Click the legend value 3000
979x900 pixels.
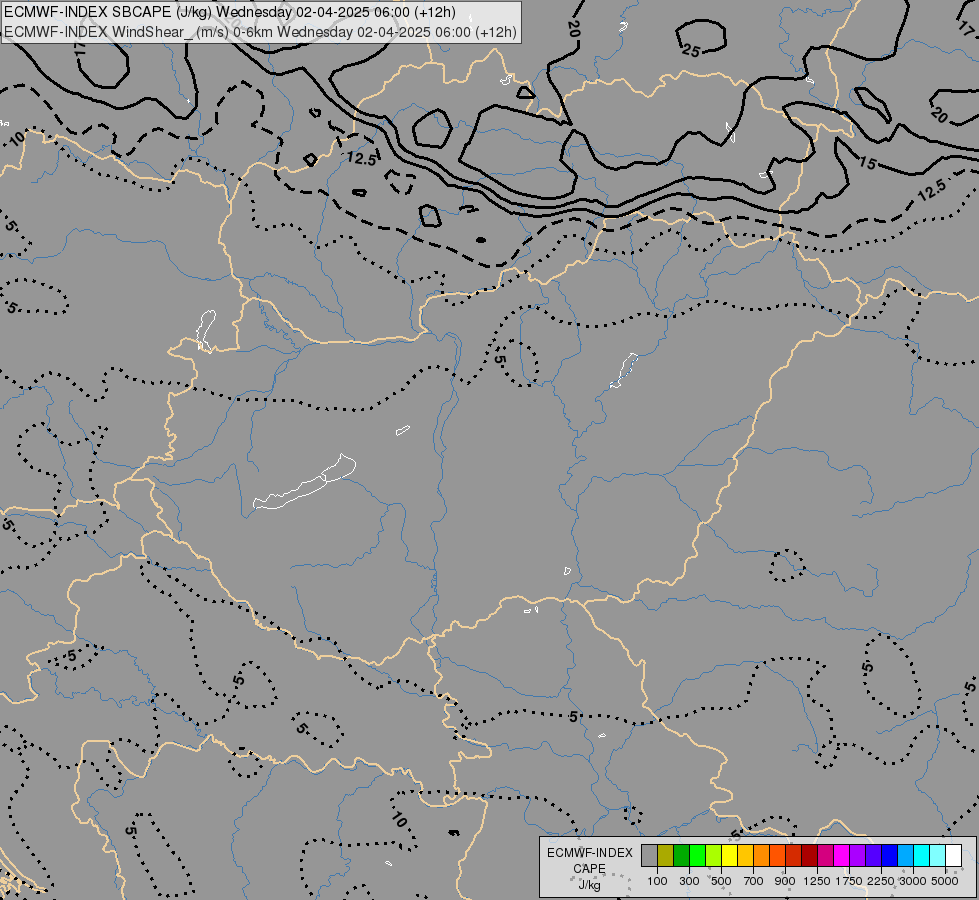click(x=913, y=881)
